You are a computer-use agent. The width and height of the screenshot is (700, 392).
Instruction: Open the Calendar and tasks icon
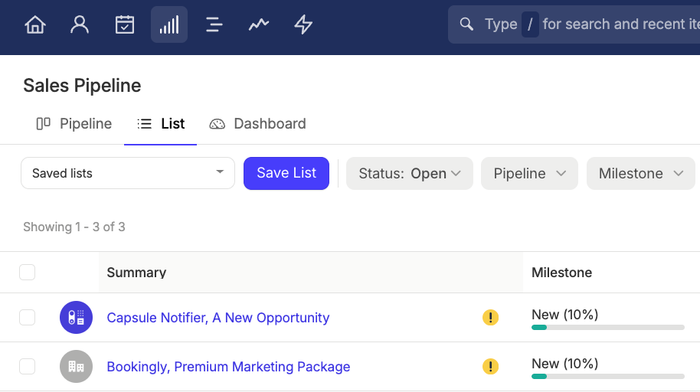125,25
